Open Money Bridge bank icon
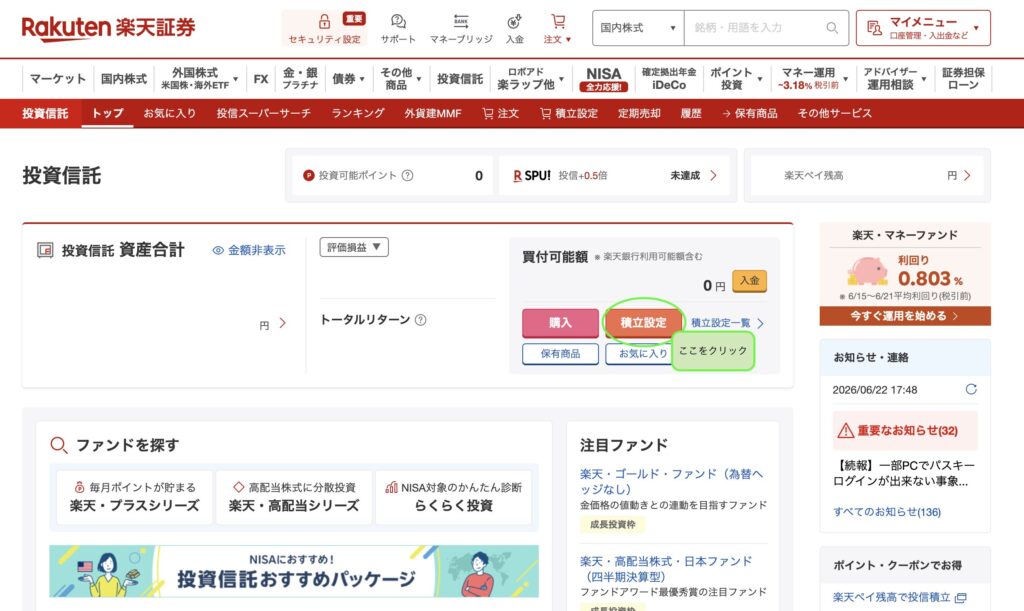1024x611 pixels. [x=461, y=21]
